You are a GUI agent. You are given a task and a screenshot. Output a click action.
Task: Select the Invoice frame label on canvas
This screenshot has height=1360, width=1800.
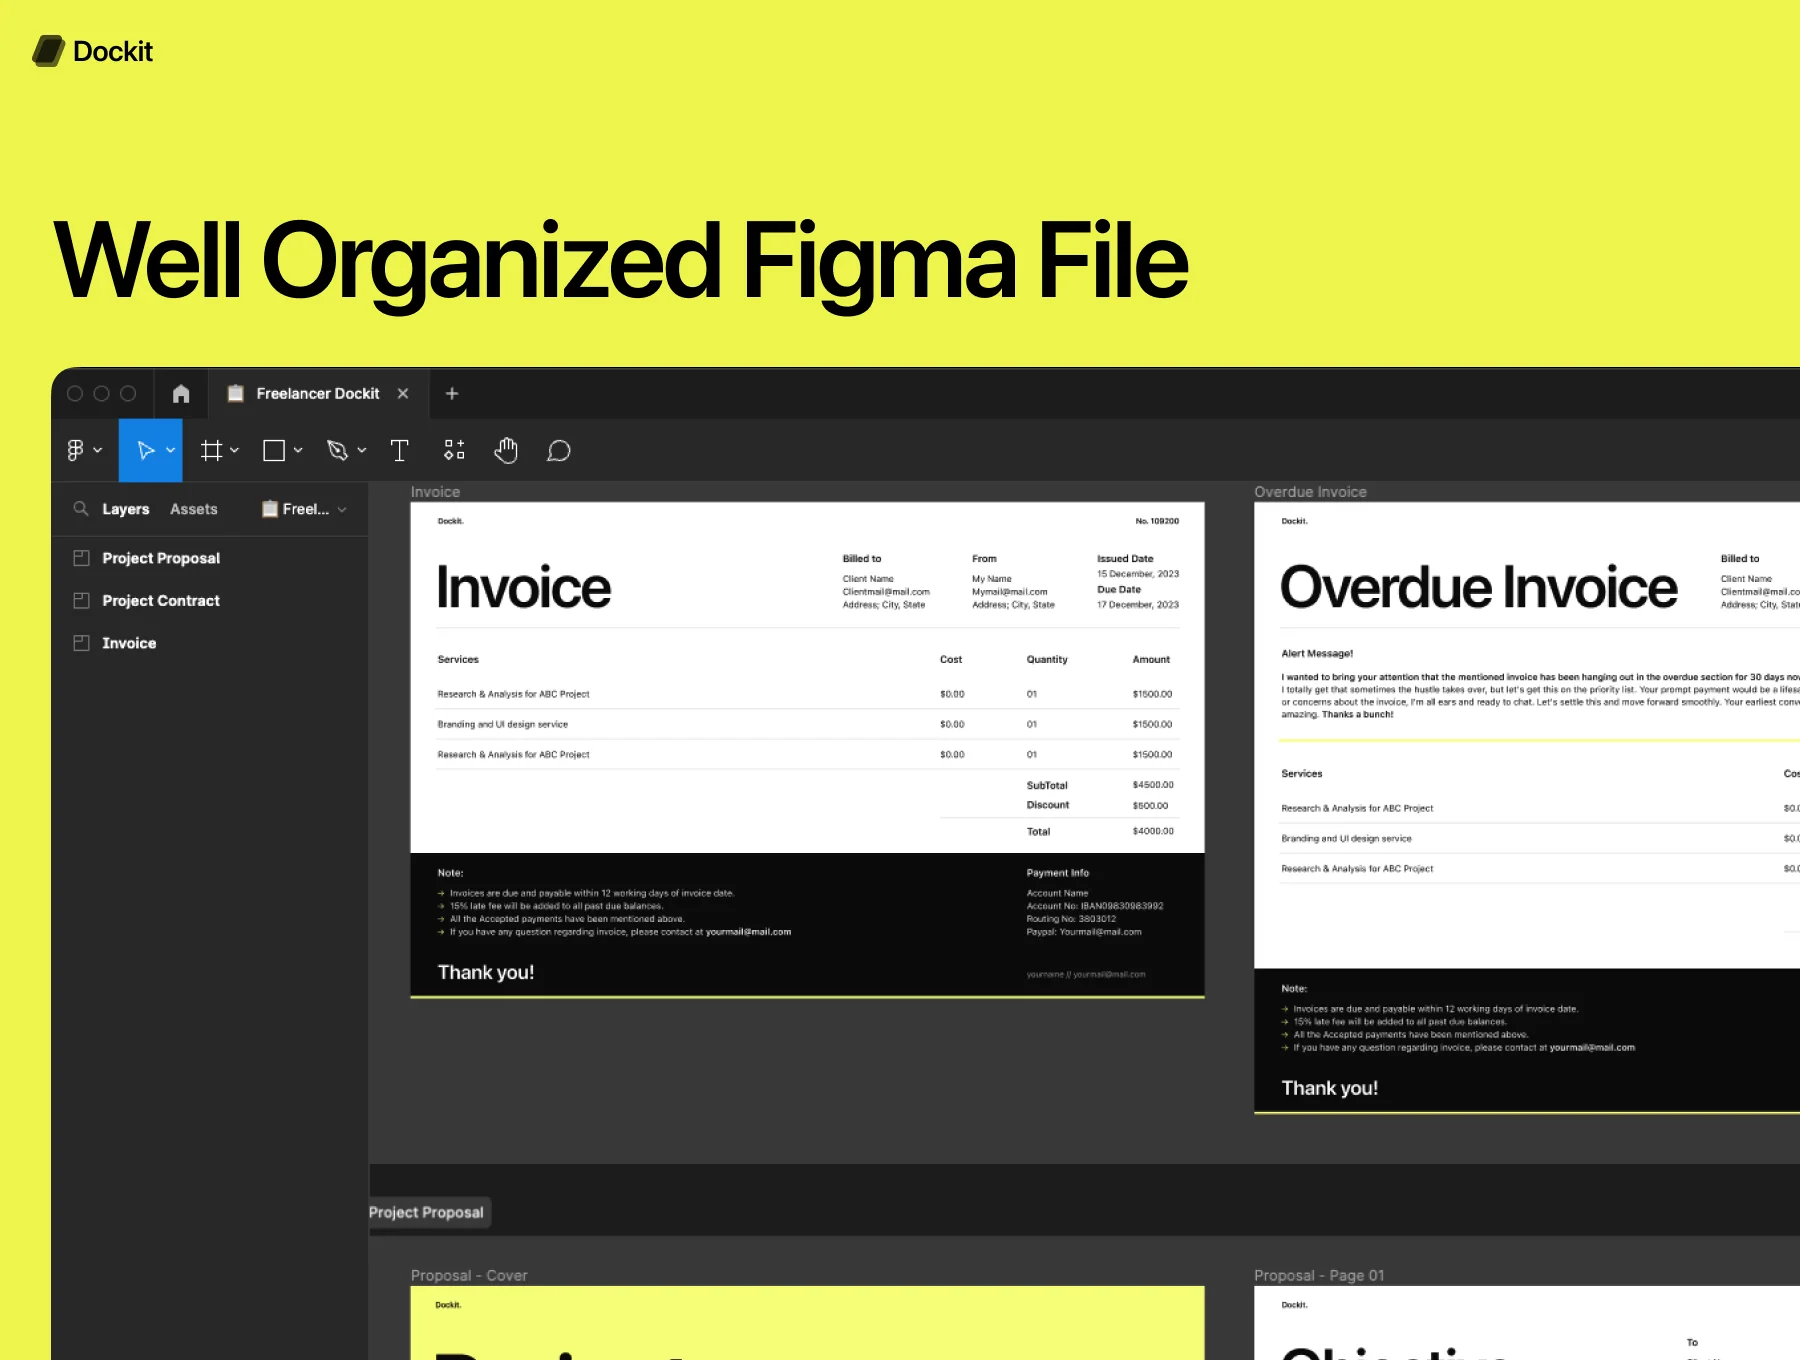pyautogui.click(x=435, y=492)
